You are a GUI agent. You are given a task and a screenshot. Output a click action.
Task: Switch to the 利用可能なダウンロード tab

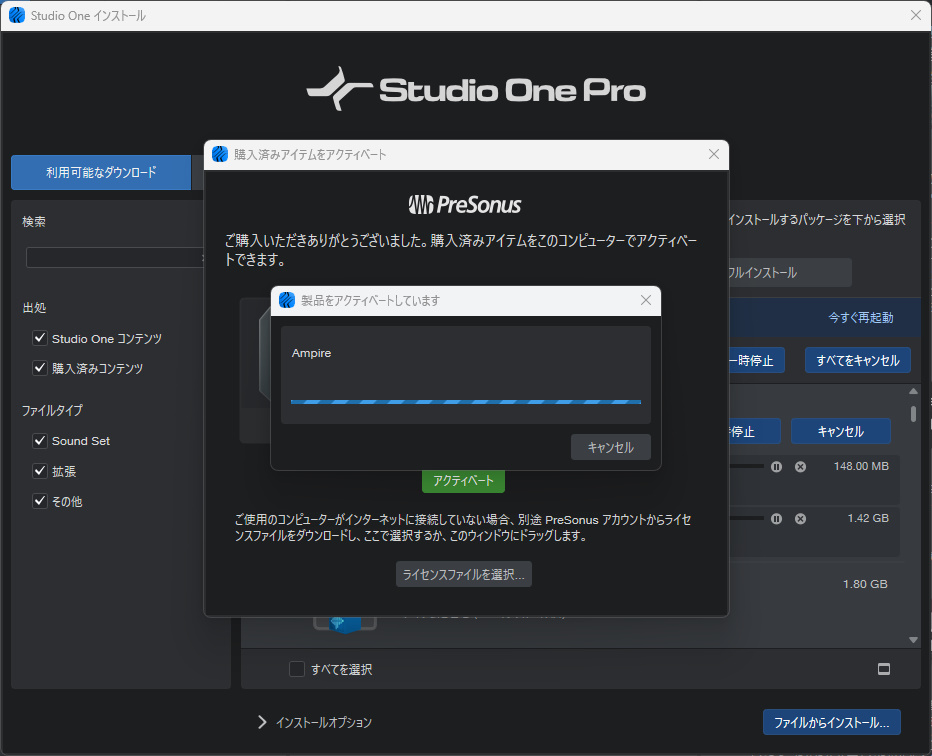coord(101,172)
